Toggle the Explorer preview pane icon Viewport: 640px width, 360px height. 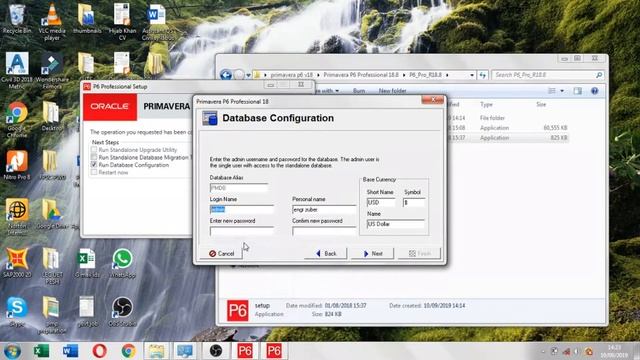pos(578,91)
